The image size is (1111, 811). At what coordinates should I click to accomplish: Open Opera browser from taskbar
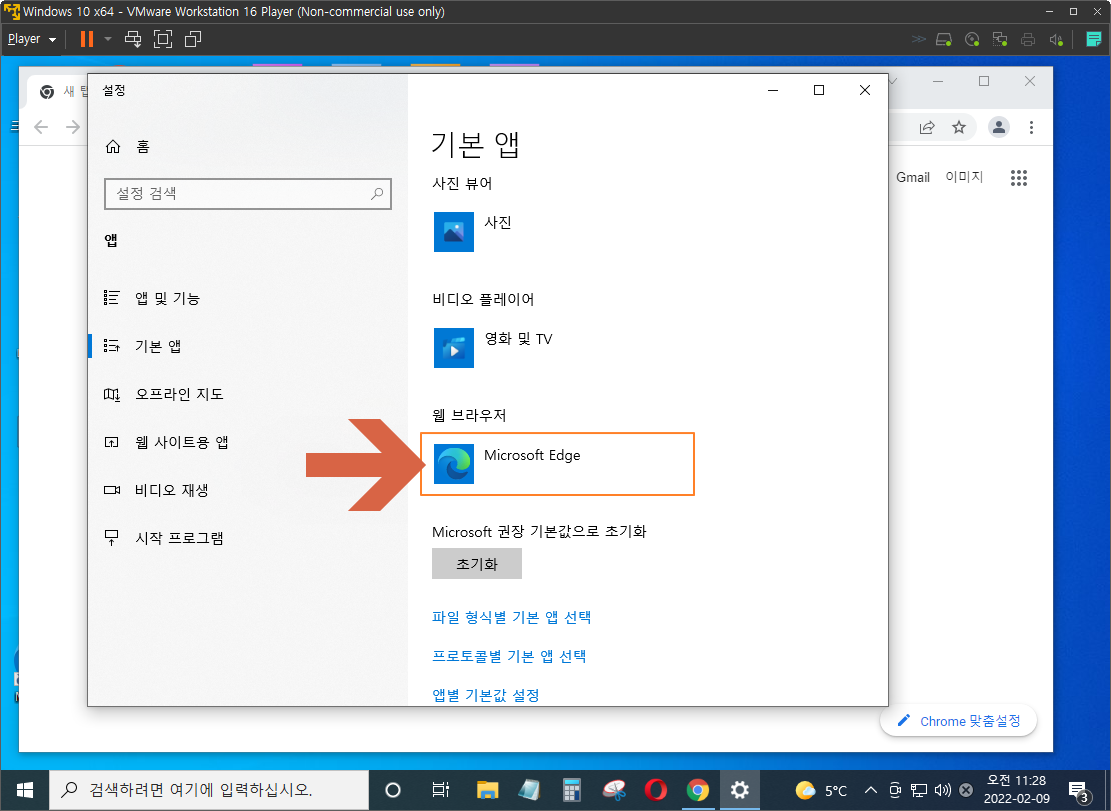(x=656, y=790)
